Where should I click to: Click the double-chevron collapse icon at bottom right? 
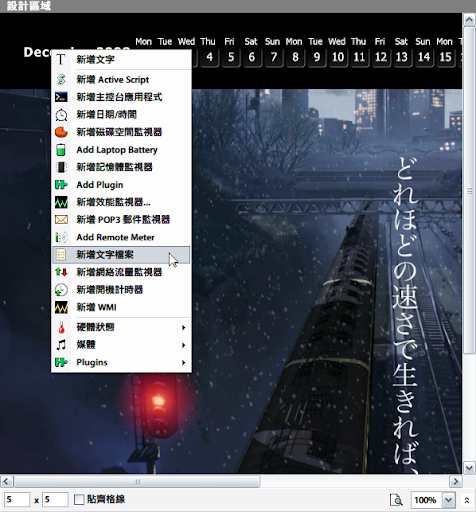point(467,500)
